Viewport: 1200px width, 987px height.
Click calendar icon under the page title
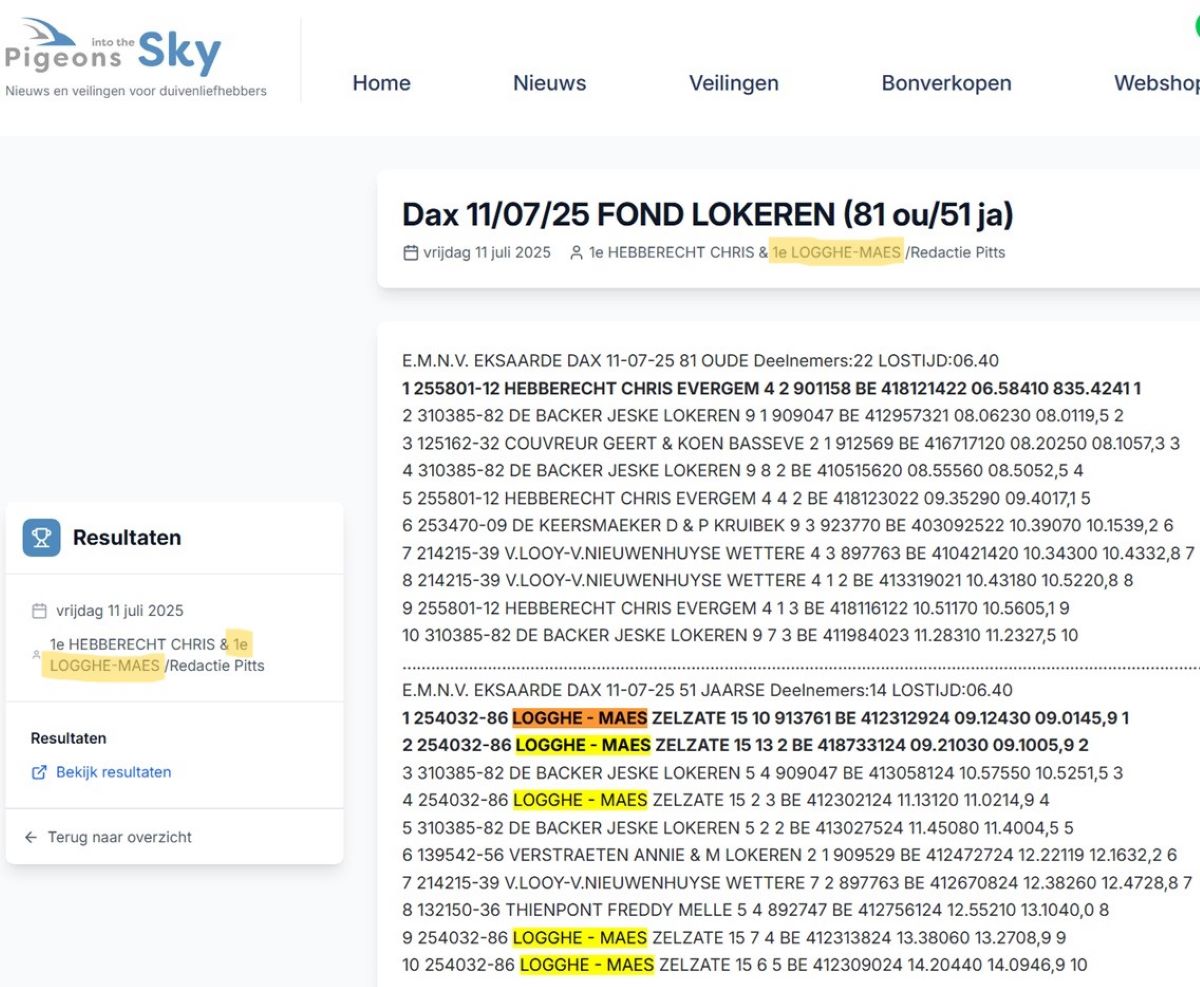tap(410, 253)
